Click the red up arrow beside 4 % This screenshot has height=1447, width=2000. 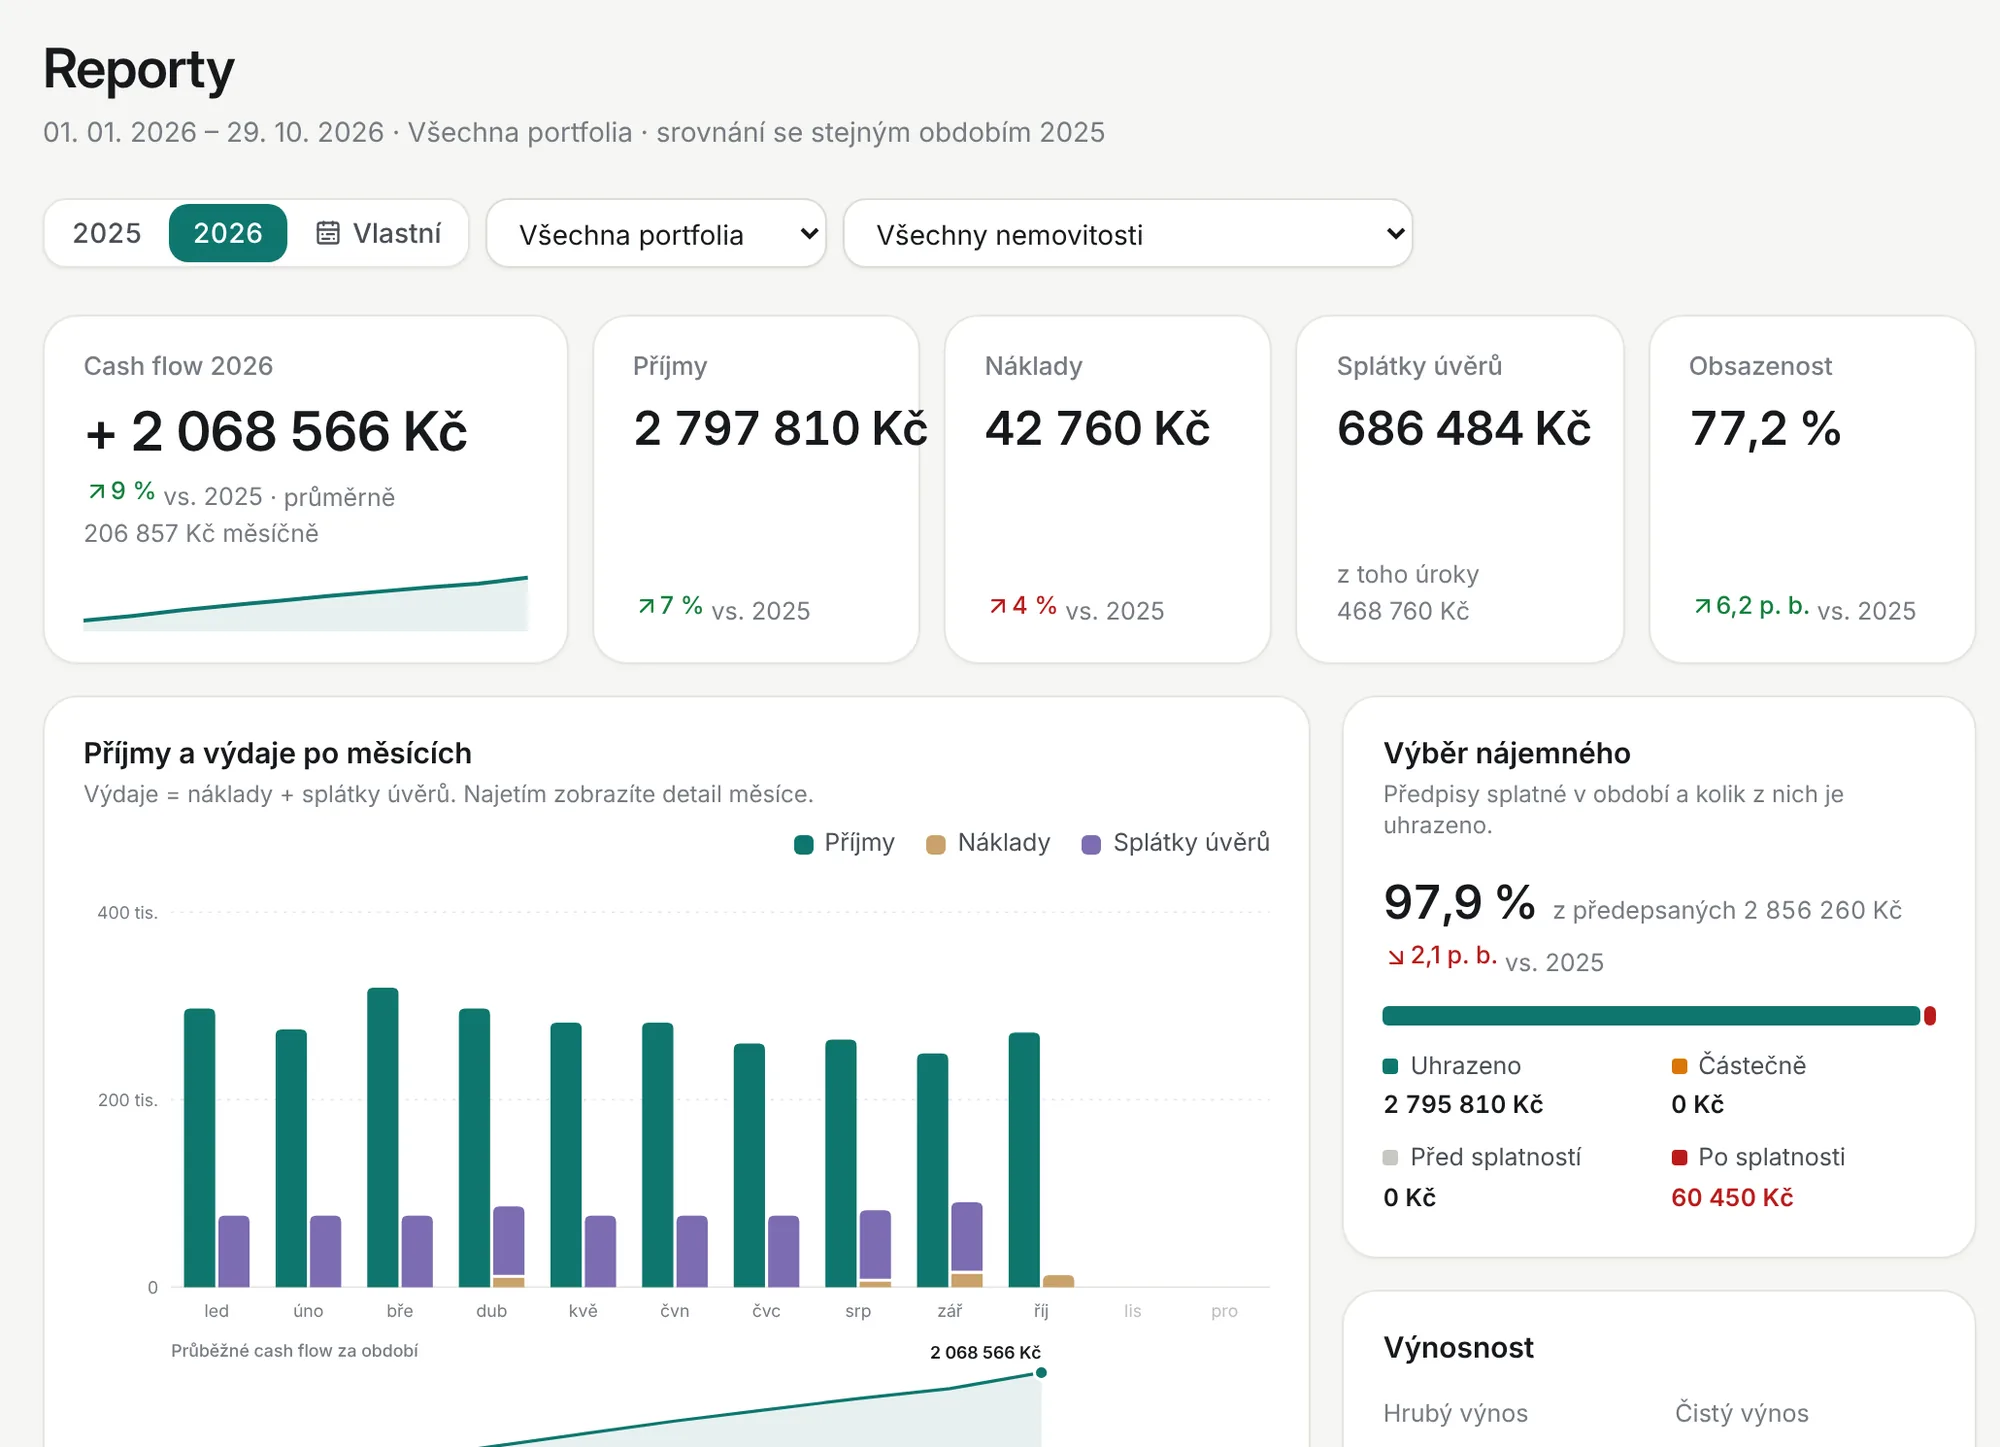[998, 606]
